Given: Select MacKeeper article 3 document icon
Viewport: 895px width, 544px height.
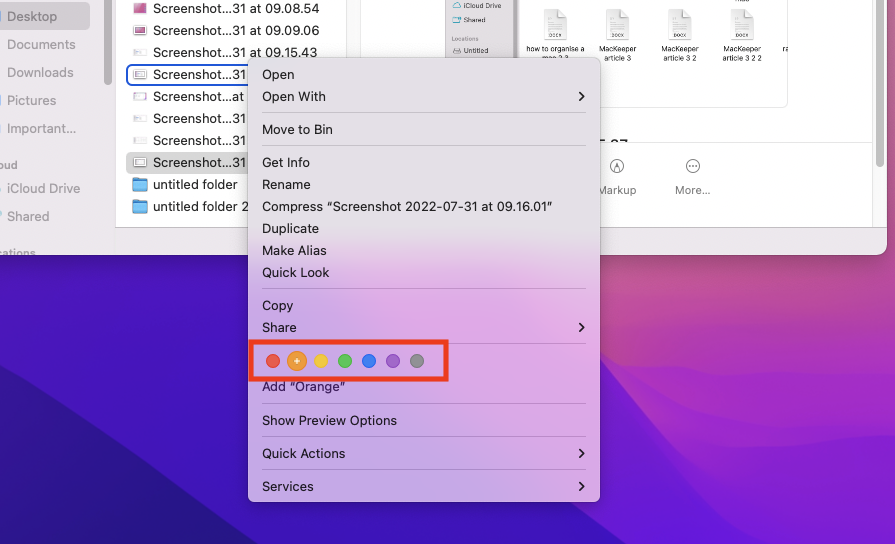Looking at the screenshot, I should pos(617,25).
